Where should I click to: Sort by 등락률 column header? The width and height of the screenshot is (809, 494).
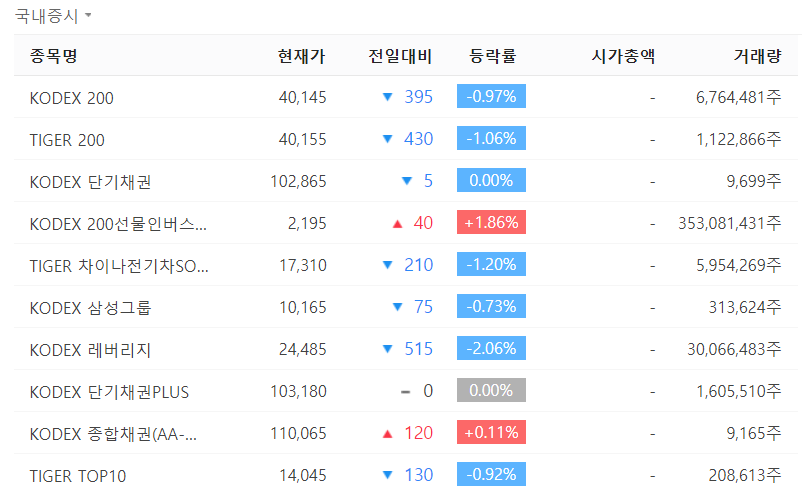tap(492, 56)
